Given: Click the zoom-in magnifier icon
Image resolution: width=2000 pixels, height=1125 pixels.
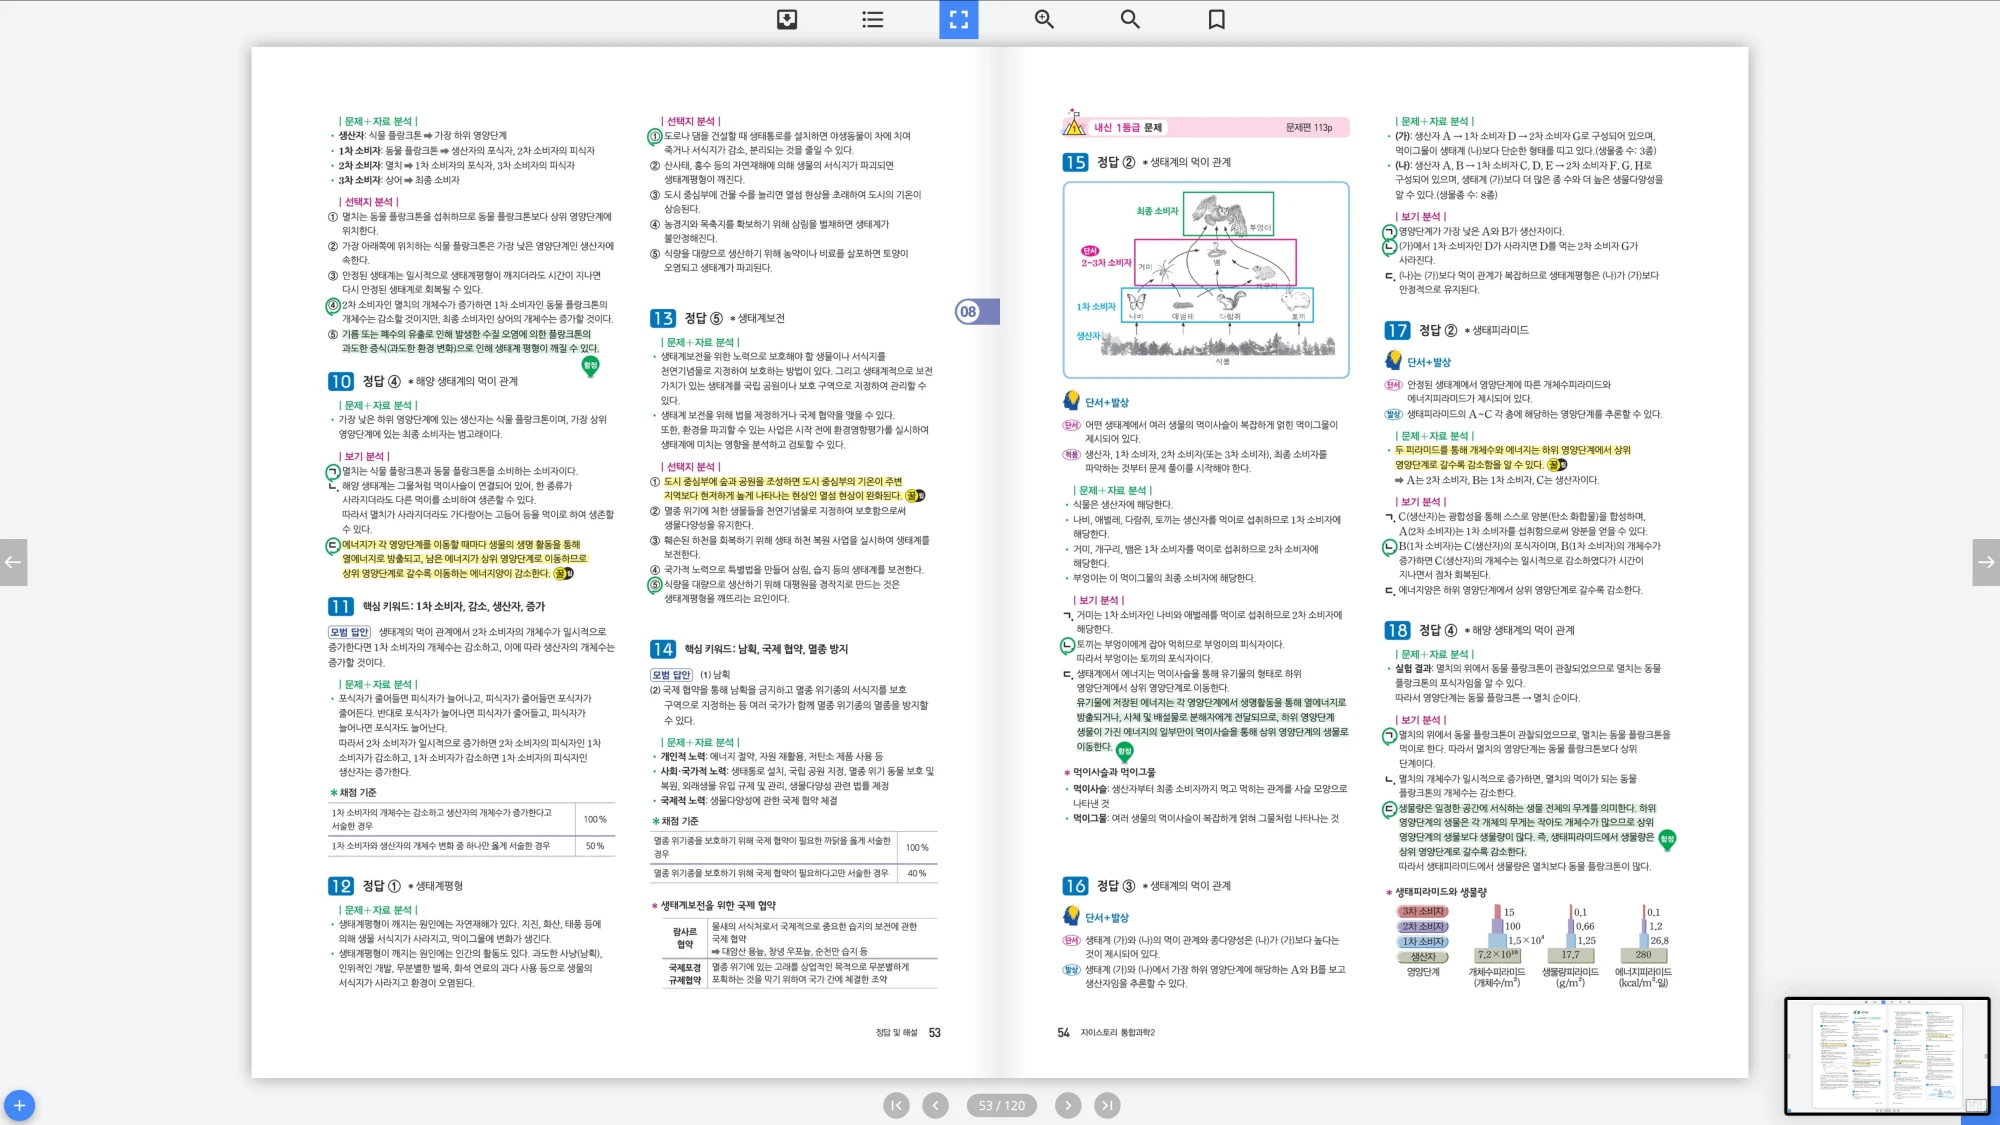Looking at the screenshot, I should point(1044,19).
